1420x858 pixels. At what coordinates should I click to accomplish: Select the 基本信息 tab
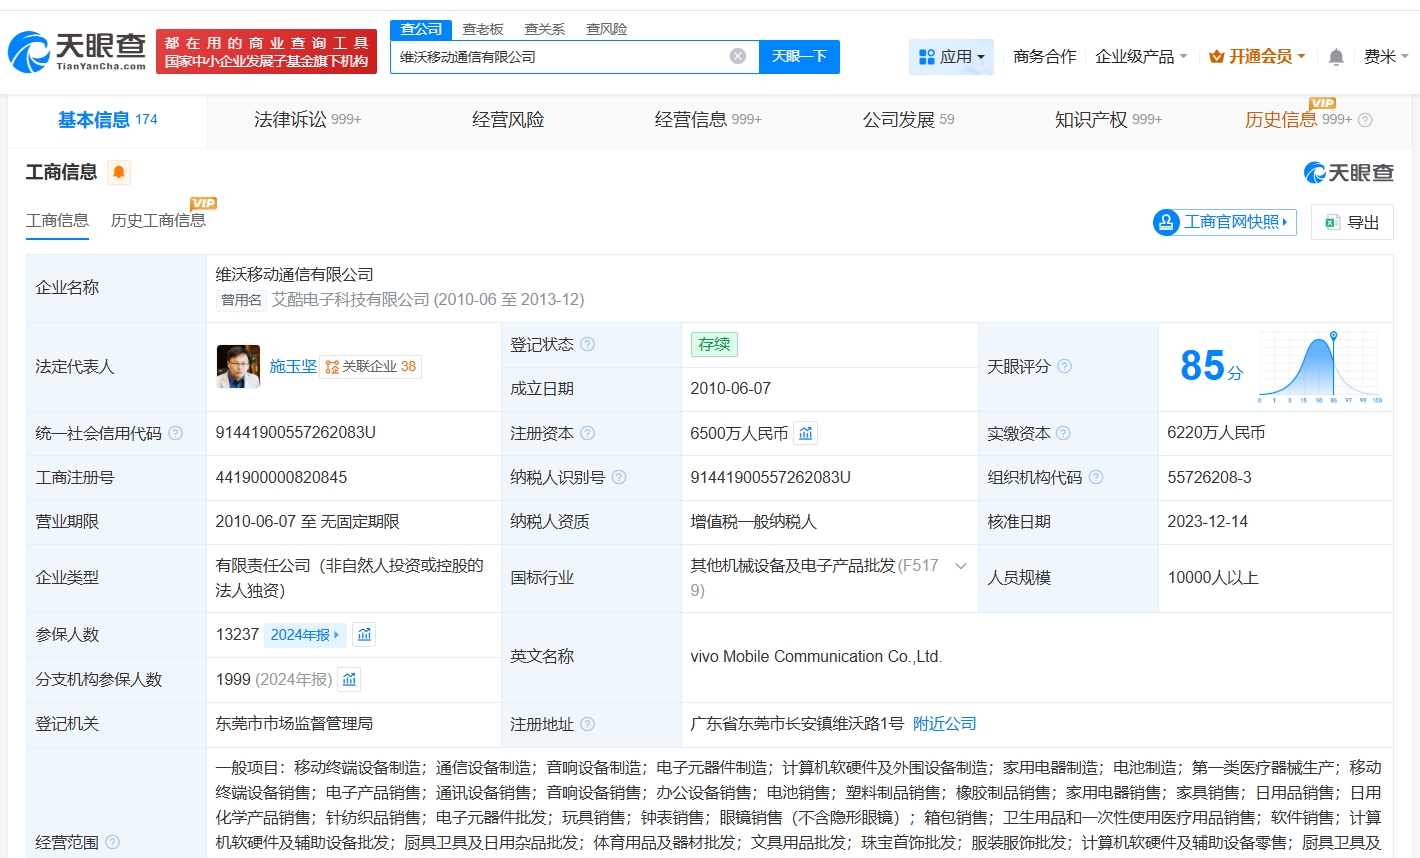(x=107, y=120)
